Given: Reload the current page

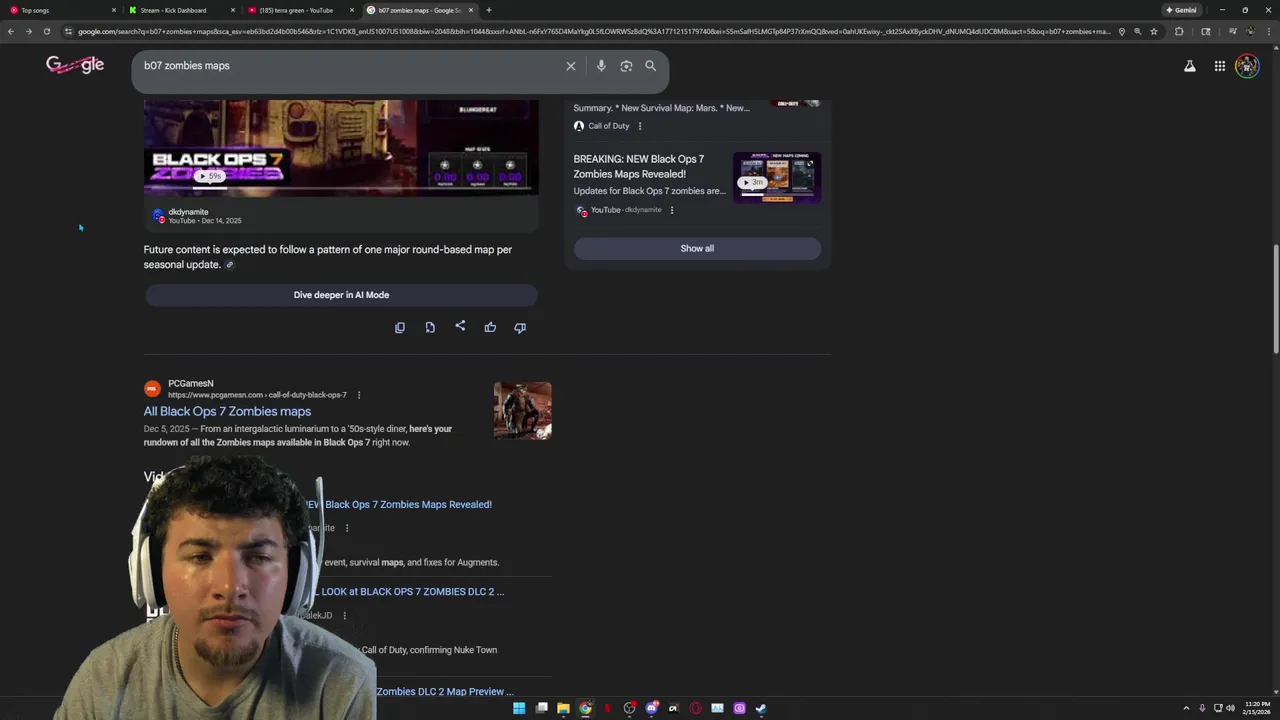Looking at the screenshot, I should (x=46, y=31).
